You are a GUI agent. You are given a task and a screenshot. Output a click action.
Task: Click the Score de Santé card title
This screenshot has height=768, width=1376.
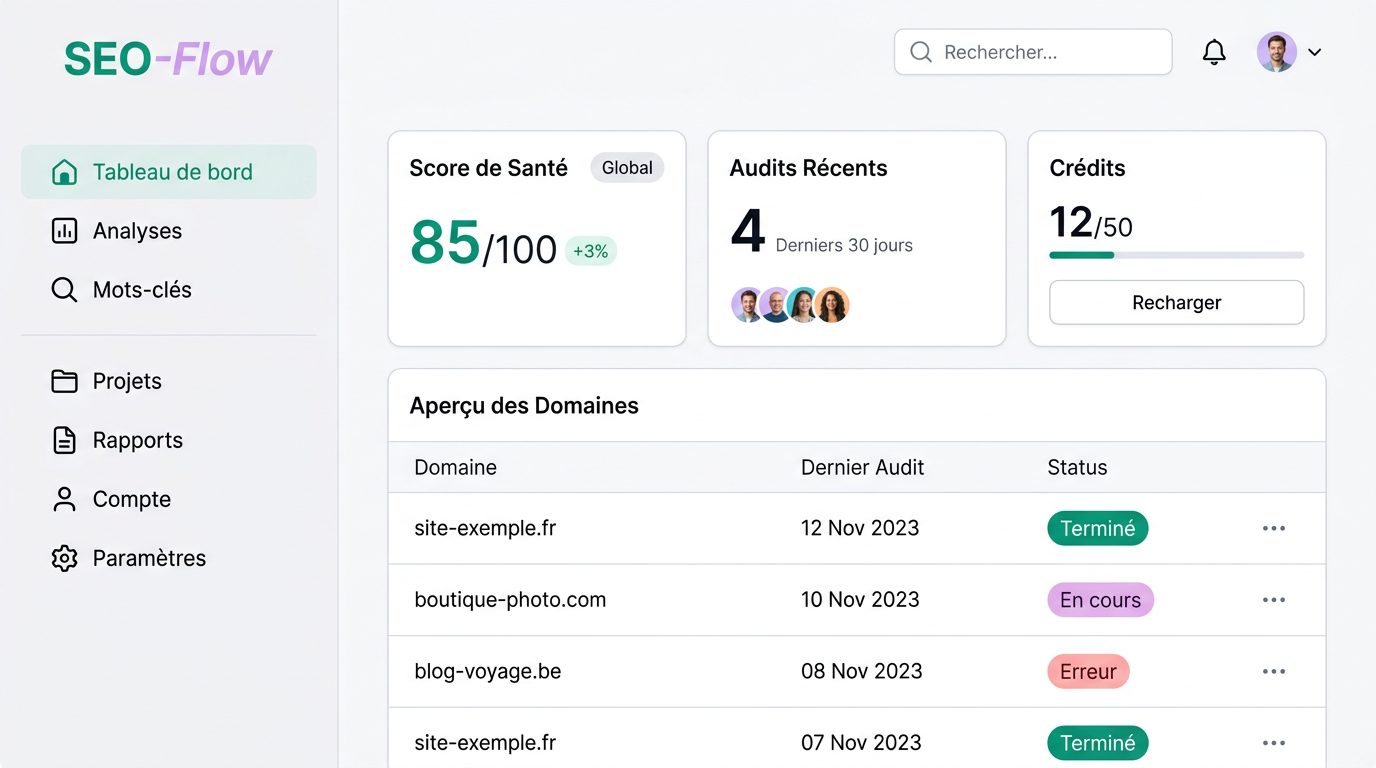[x=488, y=168]
